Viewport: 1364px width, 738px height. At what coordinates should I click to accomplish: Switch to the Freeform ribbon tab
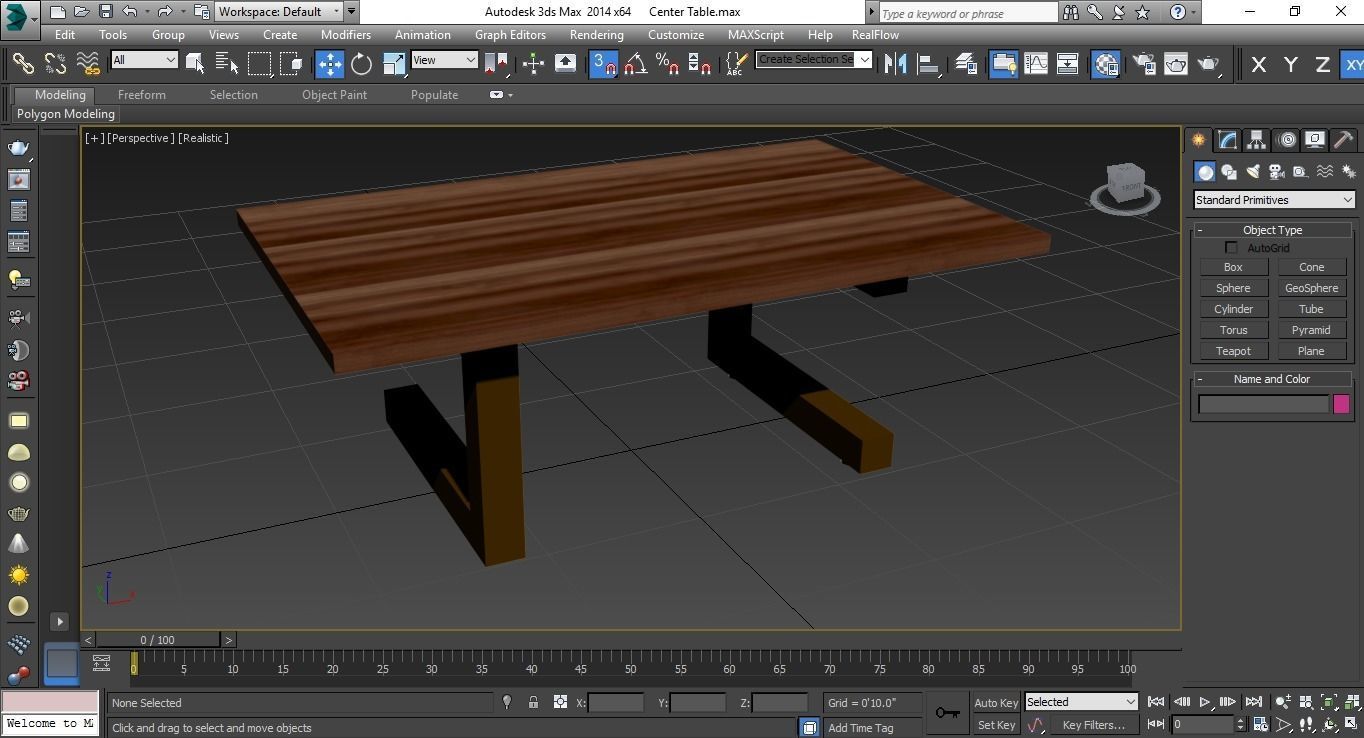(142, 95)
